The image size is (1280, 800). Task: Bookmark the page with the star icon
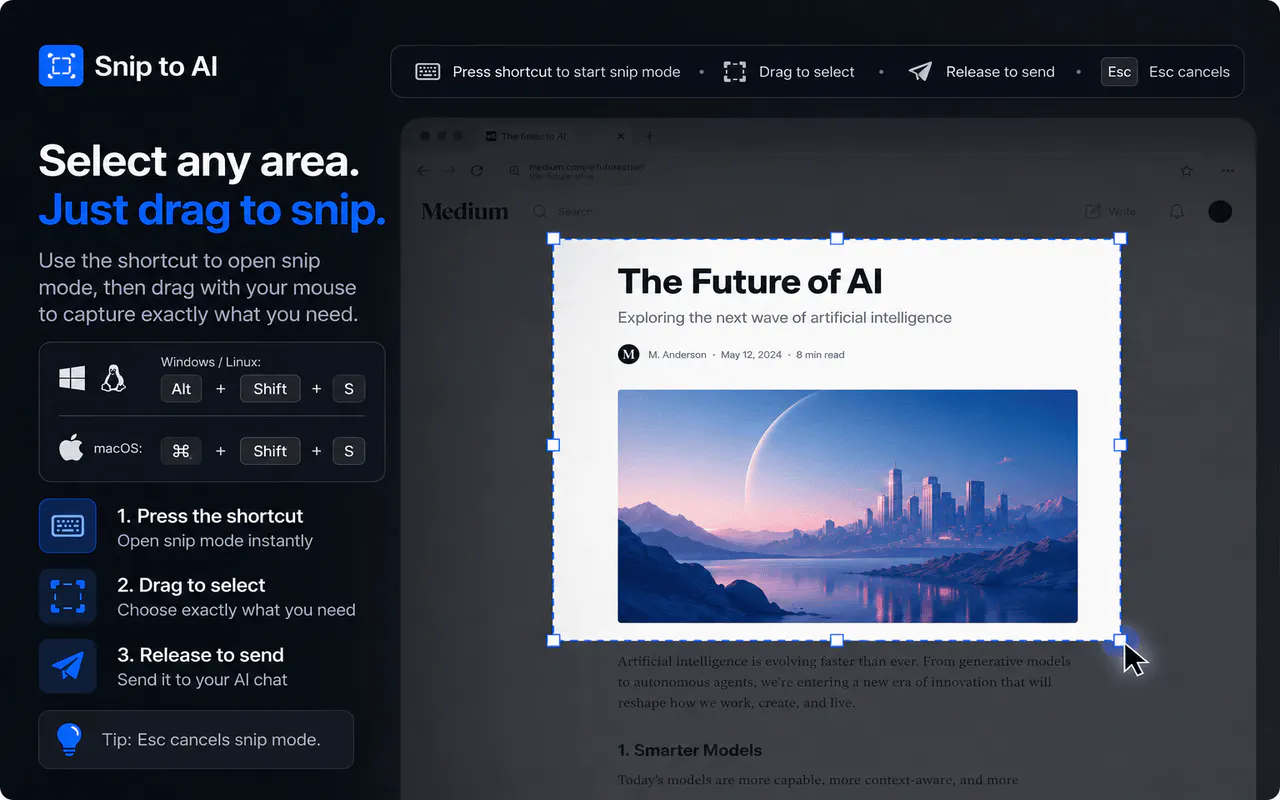click(1187, 171)
